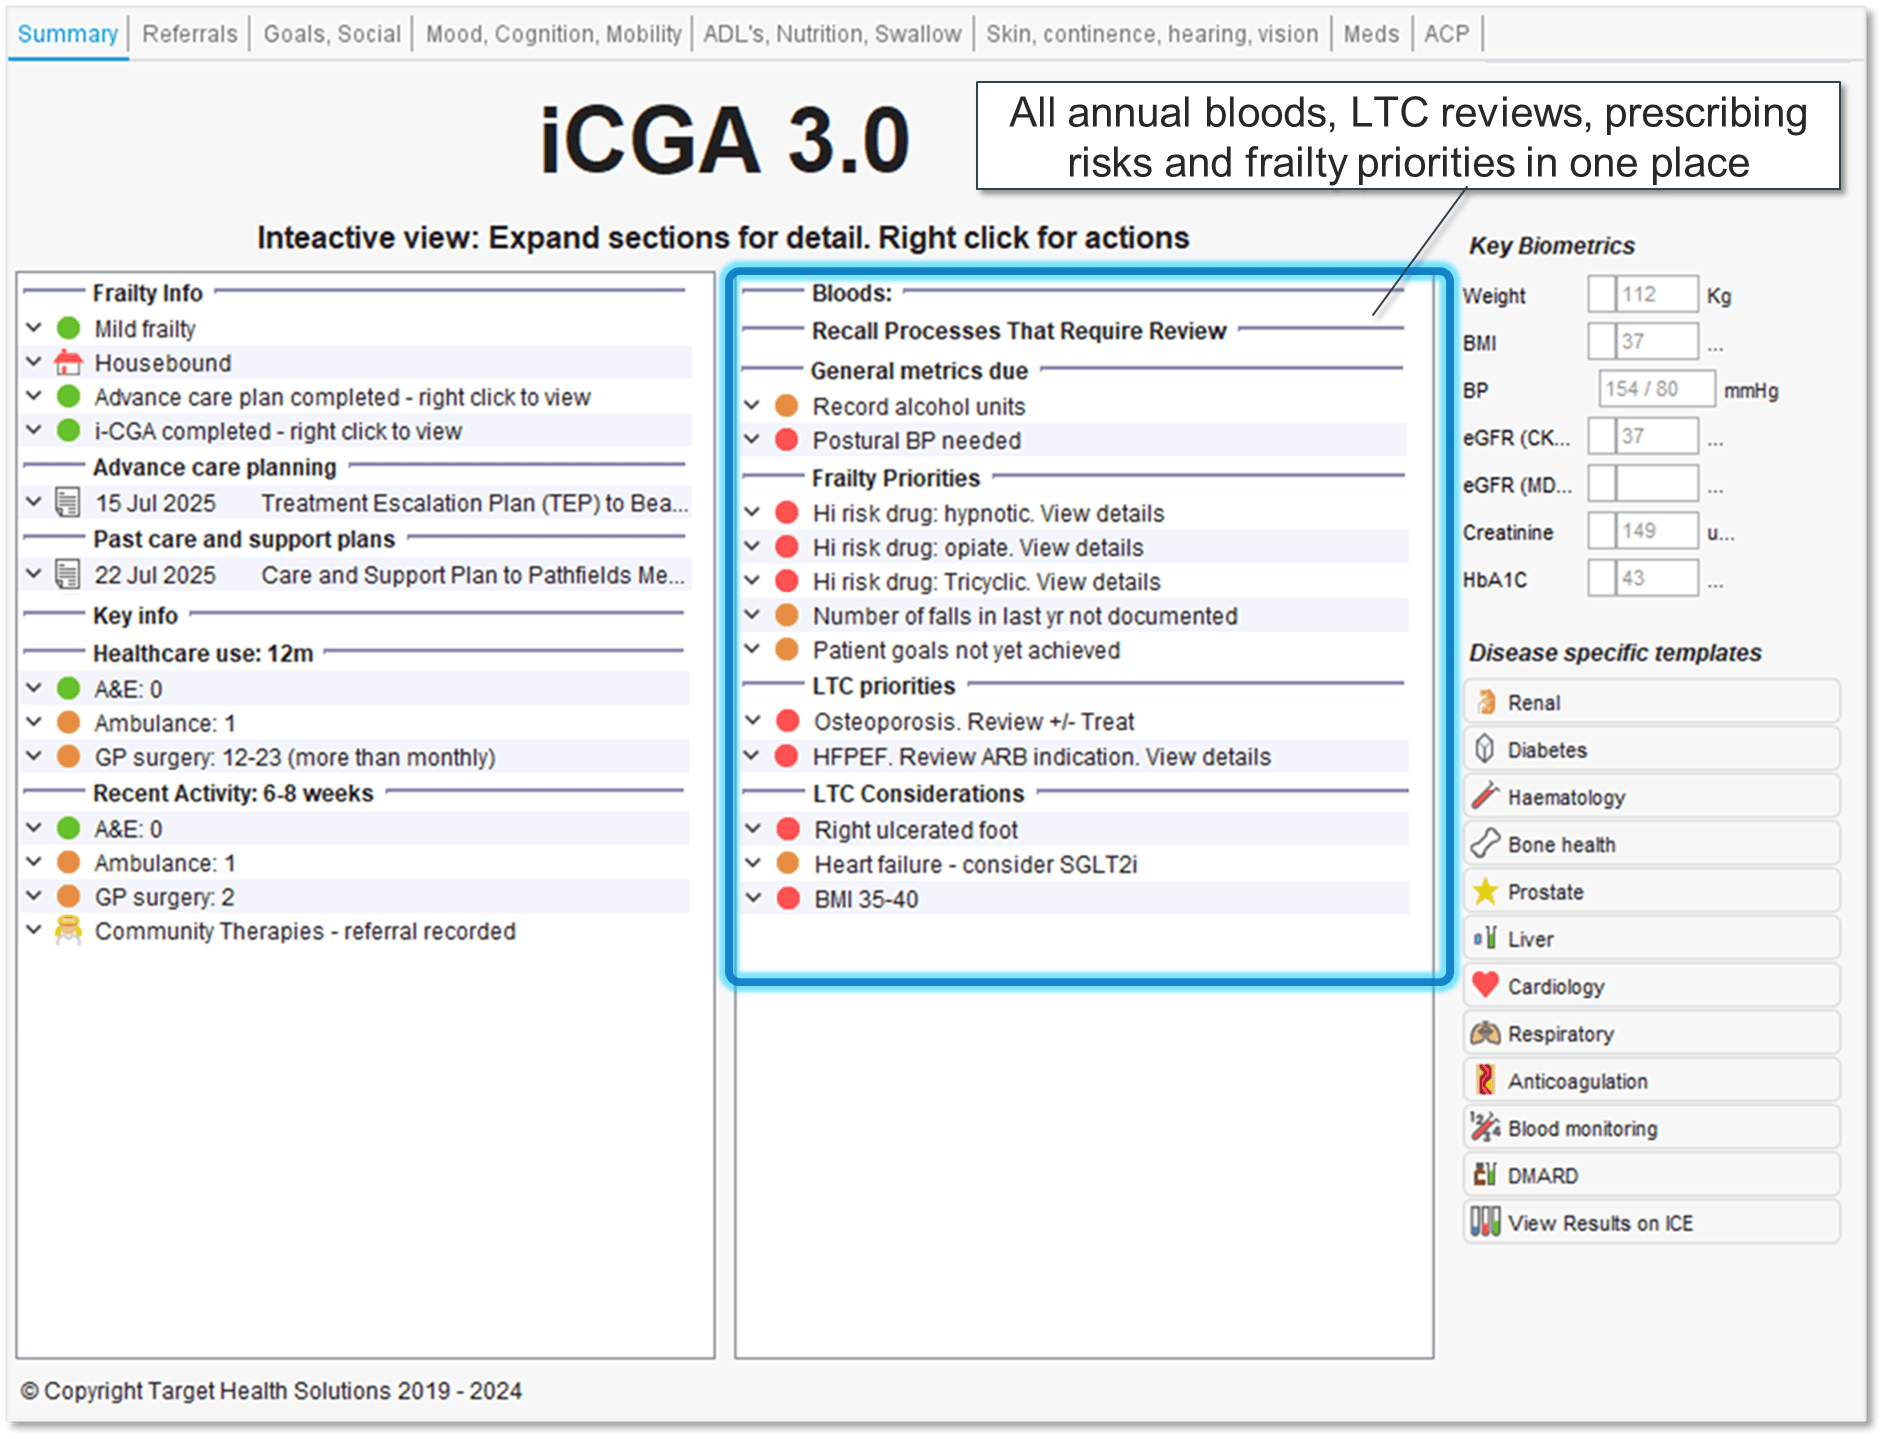Screen dimensions: 1884x1439
Task: Expand Number of falls not documented row
Action: pos(753,615)
